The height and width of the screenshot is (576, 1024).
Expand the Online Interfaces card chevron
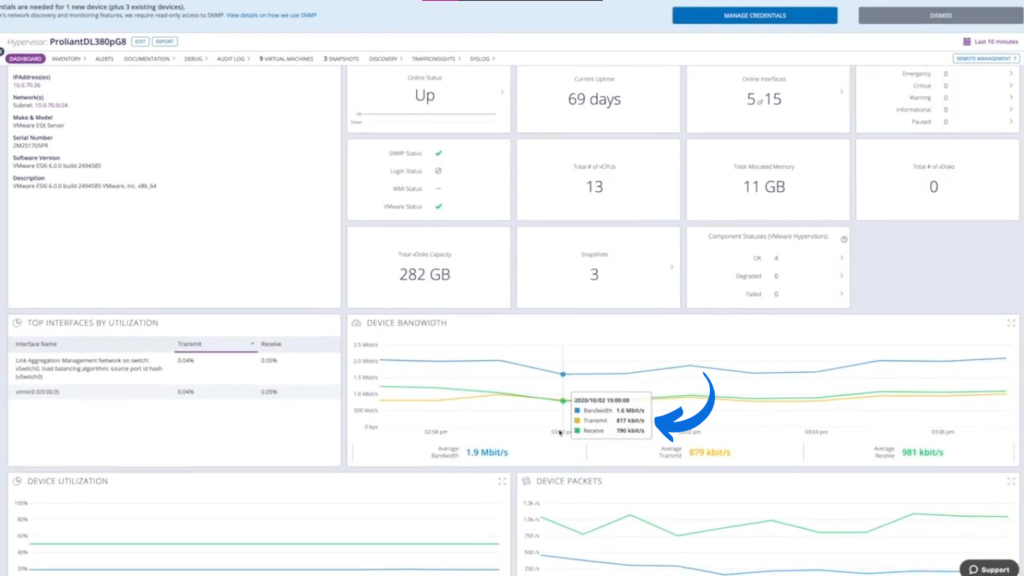coord(841,92)
